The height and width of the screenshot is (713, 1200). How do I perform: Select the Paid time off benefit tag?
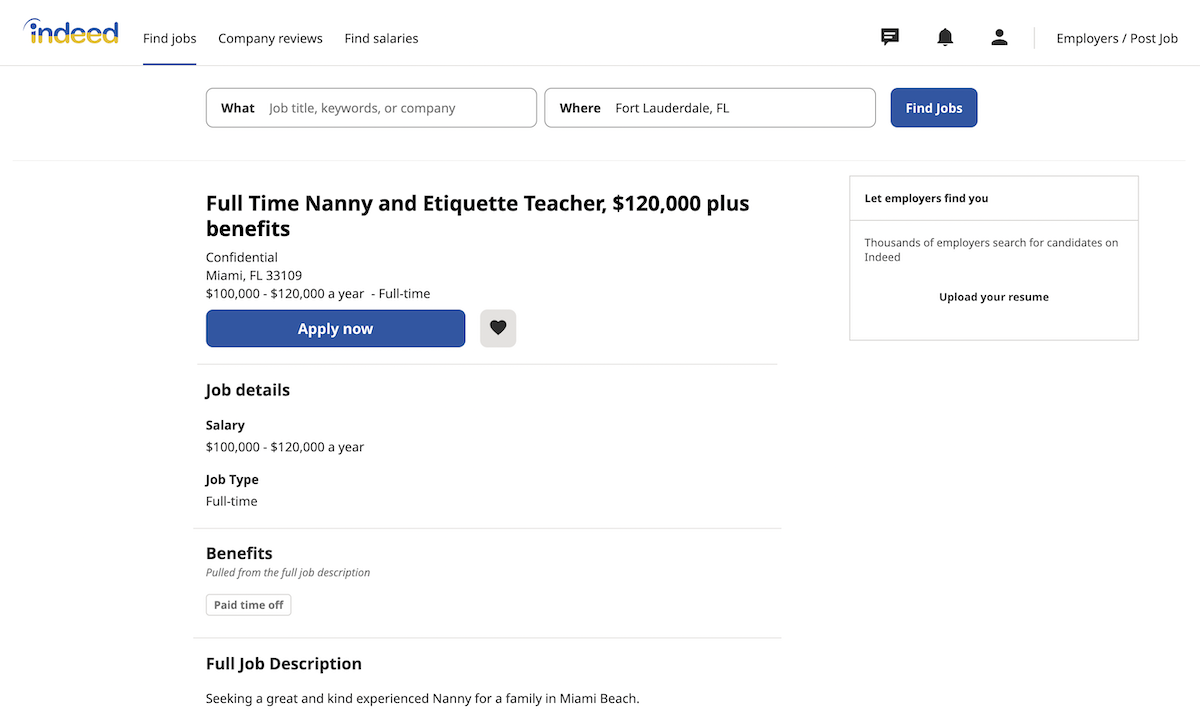pos(248,605)
